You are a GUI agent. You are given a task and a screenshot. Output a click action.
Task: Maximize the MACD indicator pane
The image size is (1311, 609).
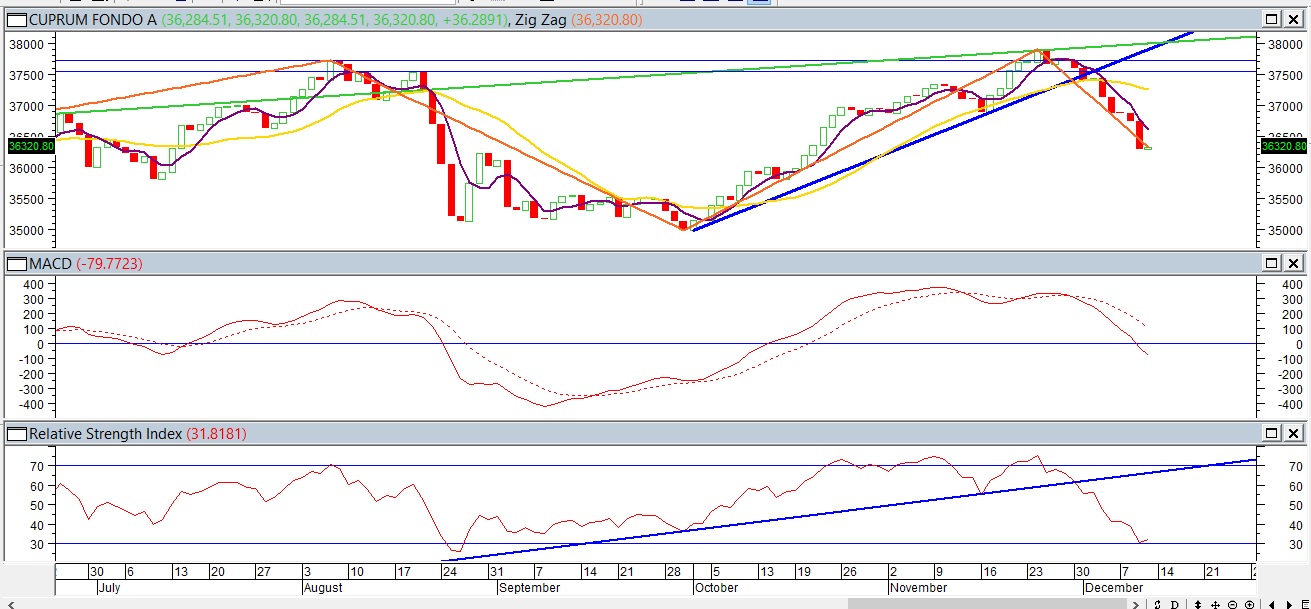pyautogui.click(x=1271, y=263)
